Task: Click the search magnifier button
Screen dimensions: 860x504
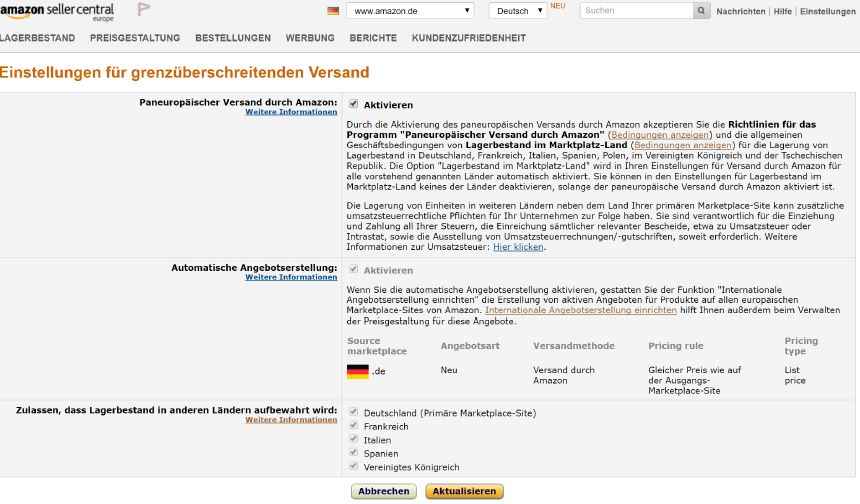Action: (701, 10)
